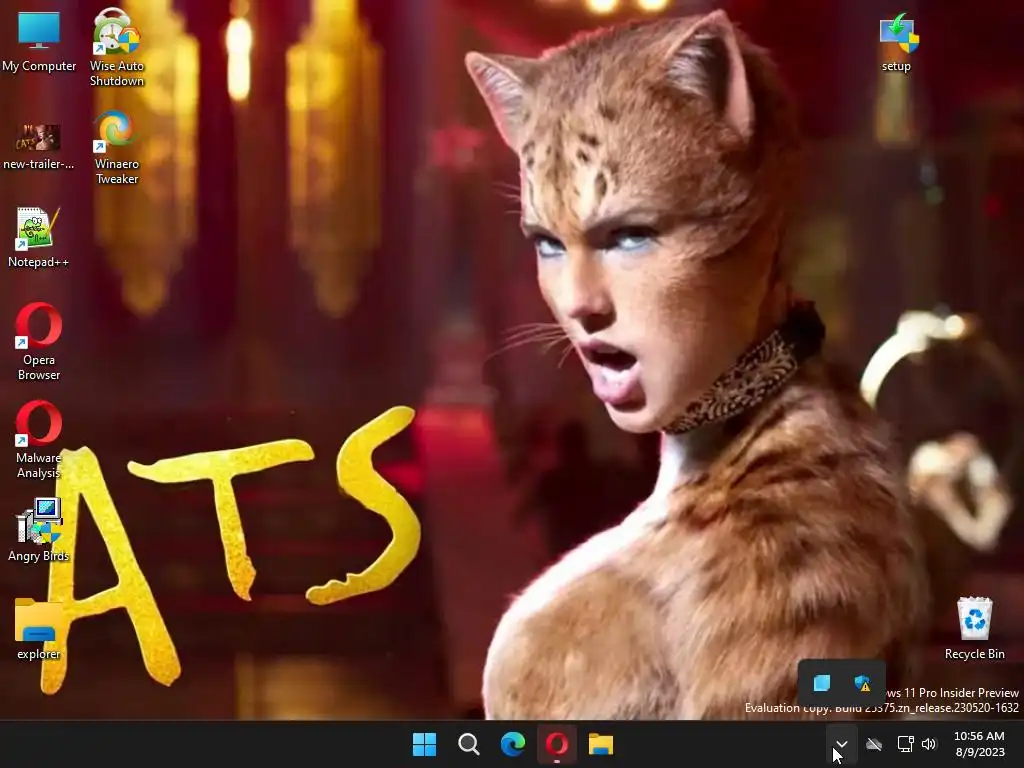The image size is (1024, 768).
Task: Select the Opera Browser desktop shortcut
Action: pyautogui.click(x=39, y=342)
